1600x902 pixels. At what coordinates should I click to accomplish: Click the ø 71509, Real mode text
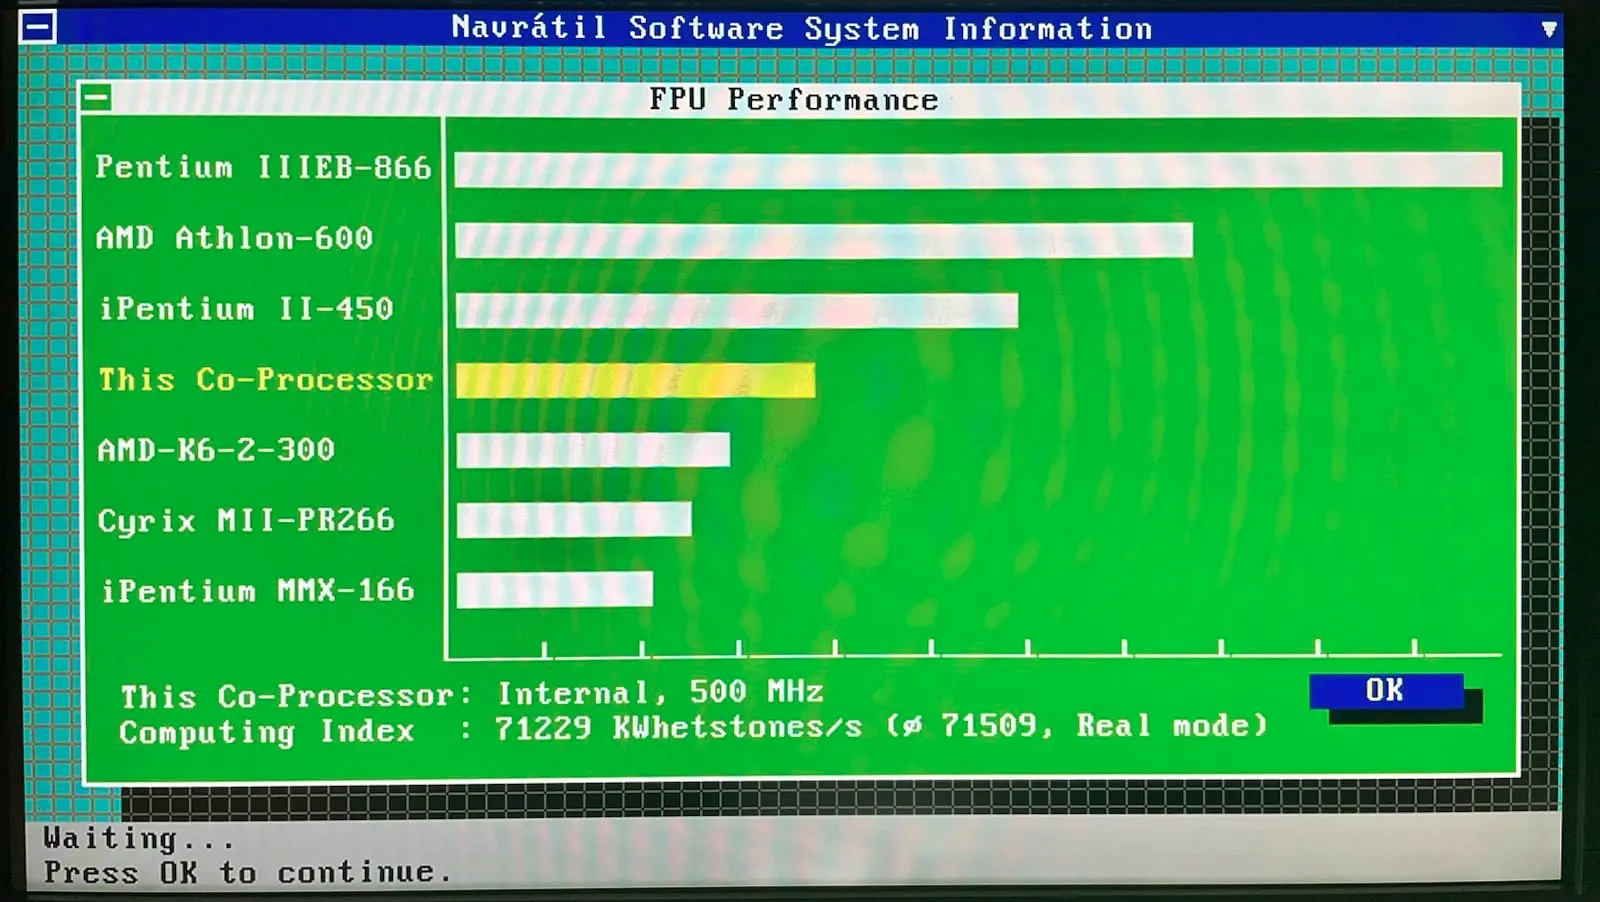tap(1077, 725)
